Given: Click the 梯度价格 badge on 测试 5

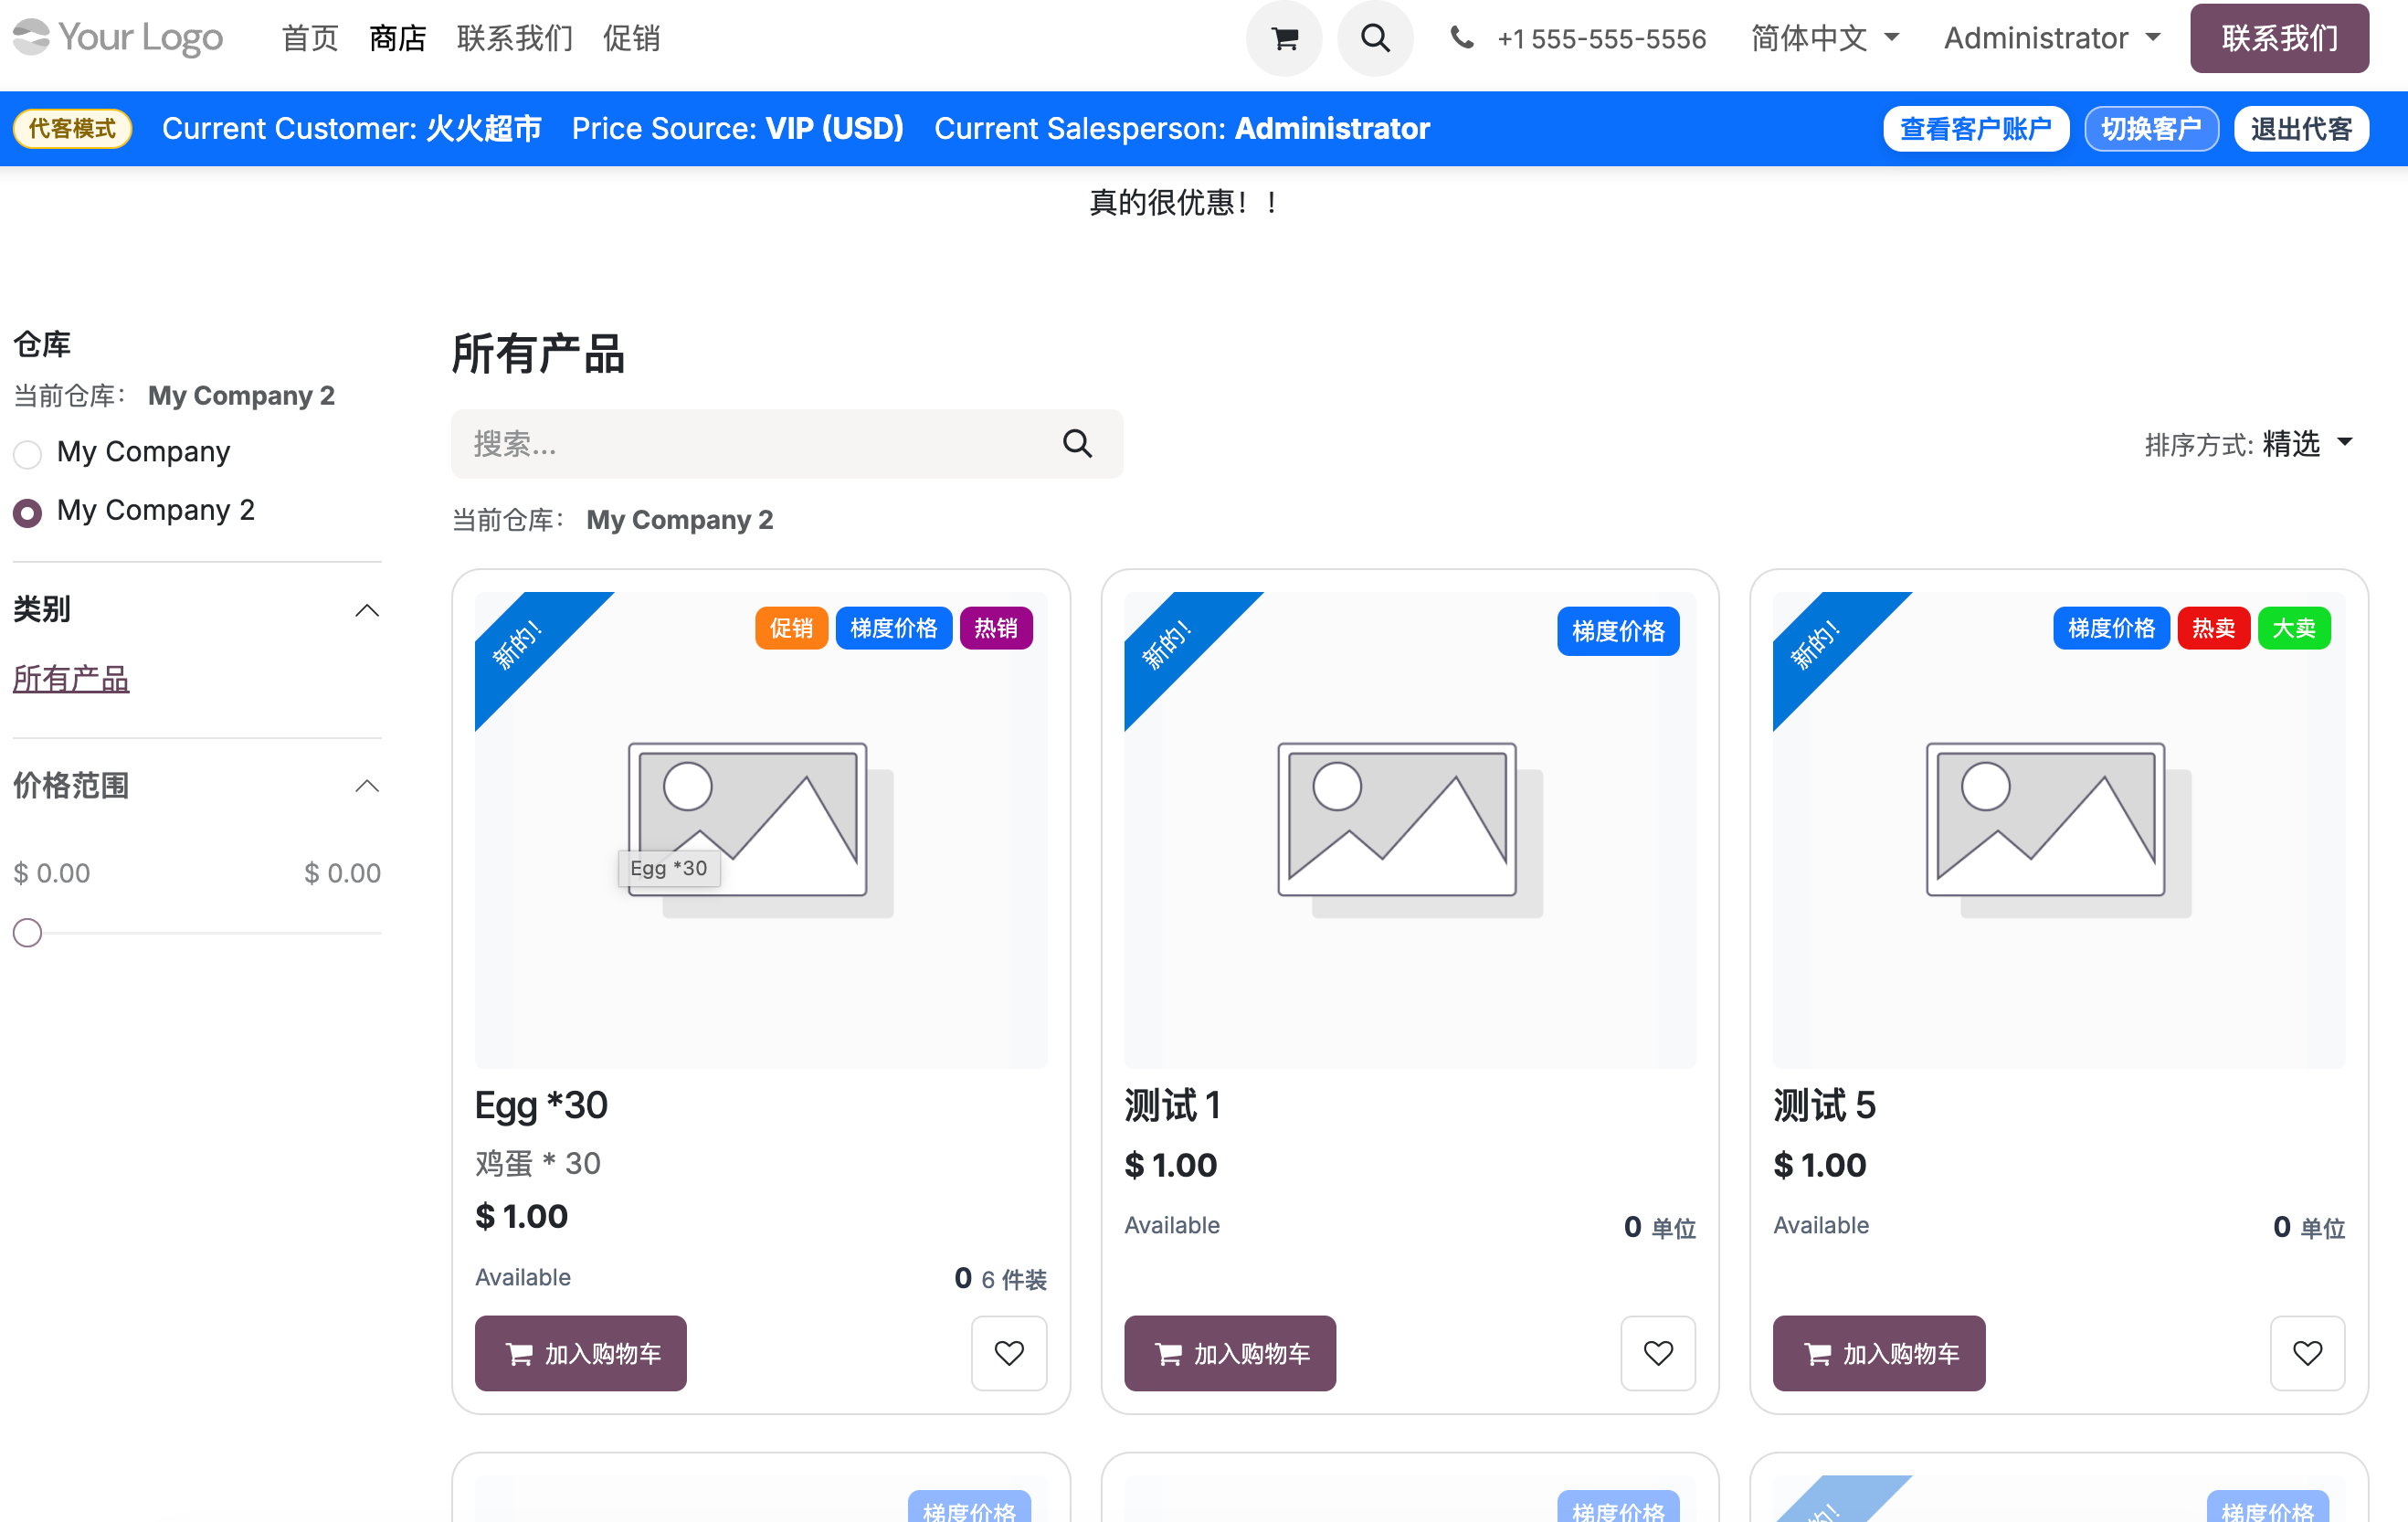Looking at the screenshot, I should point(2111,628).
